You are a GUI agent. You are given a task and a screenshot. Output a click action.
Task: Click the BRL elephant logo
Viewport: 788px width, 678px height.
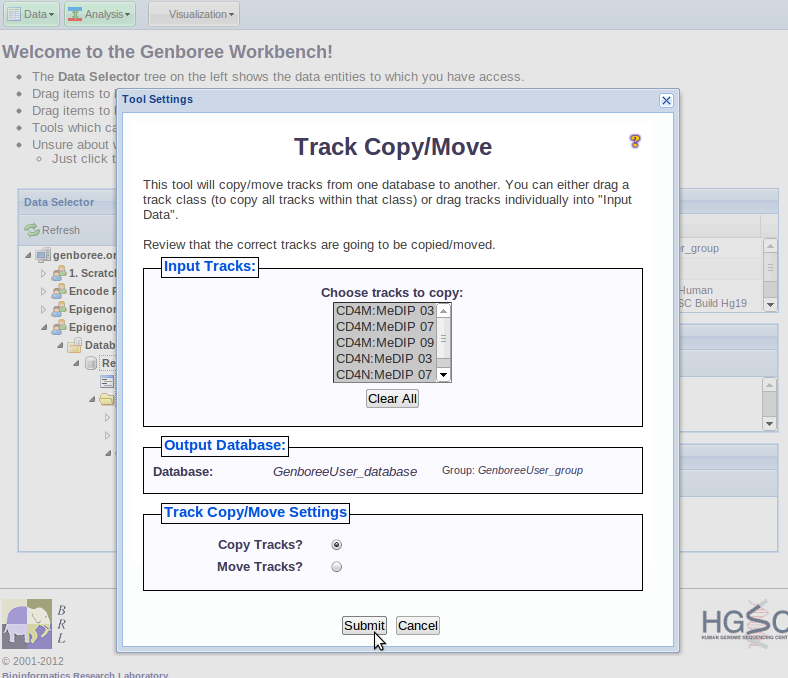27,623
